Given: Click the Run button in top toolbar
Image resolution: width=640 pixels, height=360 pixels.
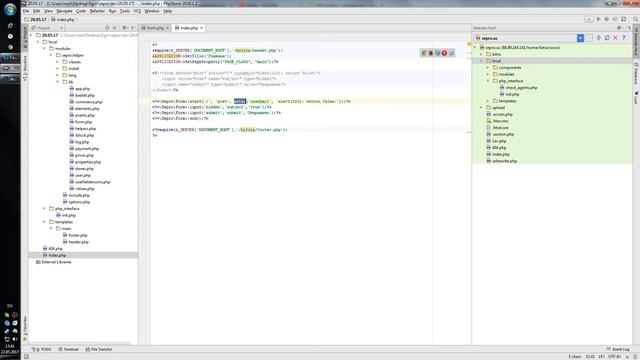Looking at the screenshot, I should 598,19.
